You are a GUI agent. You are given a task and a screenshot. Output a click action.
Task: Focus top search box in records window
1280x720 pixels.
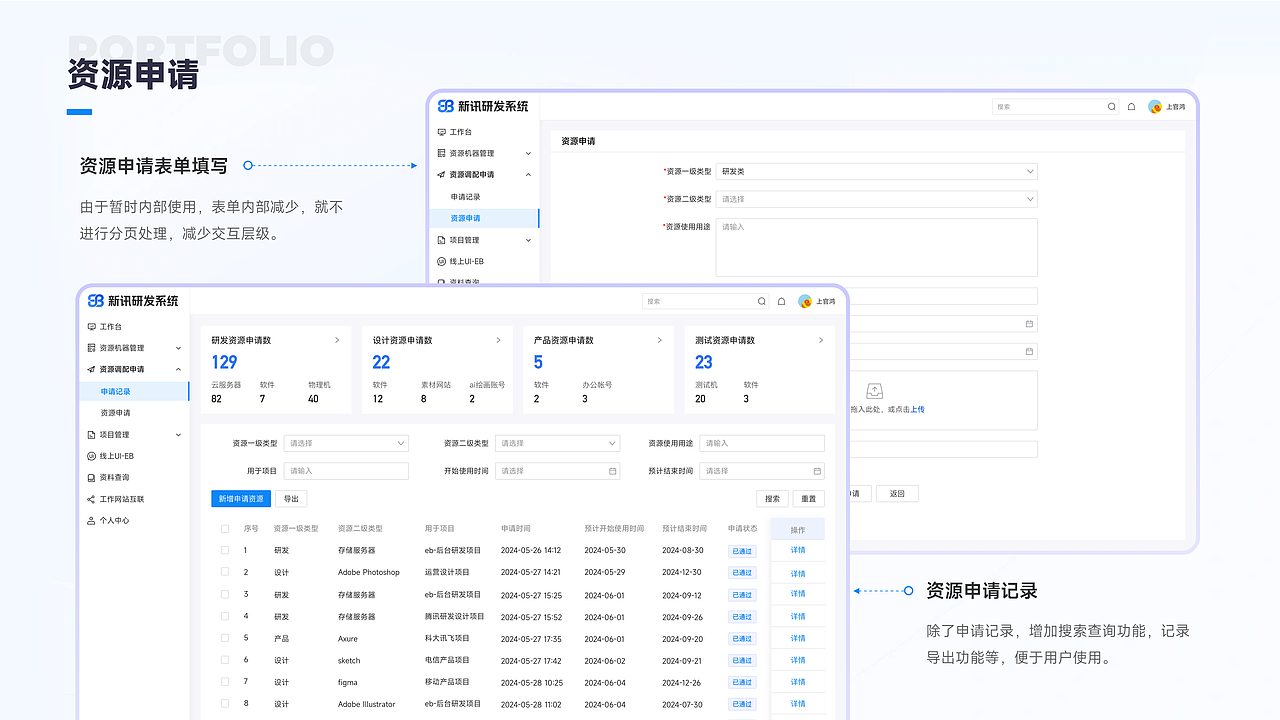[x=705, y=301]
